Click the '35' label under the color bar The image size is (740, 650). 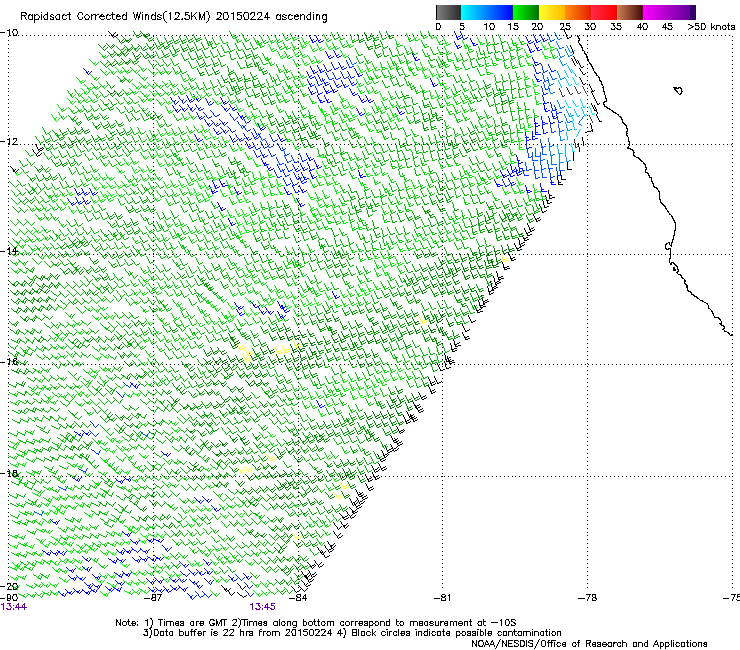pyautogui.click(x=616, y=26)
